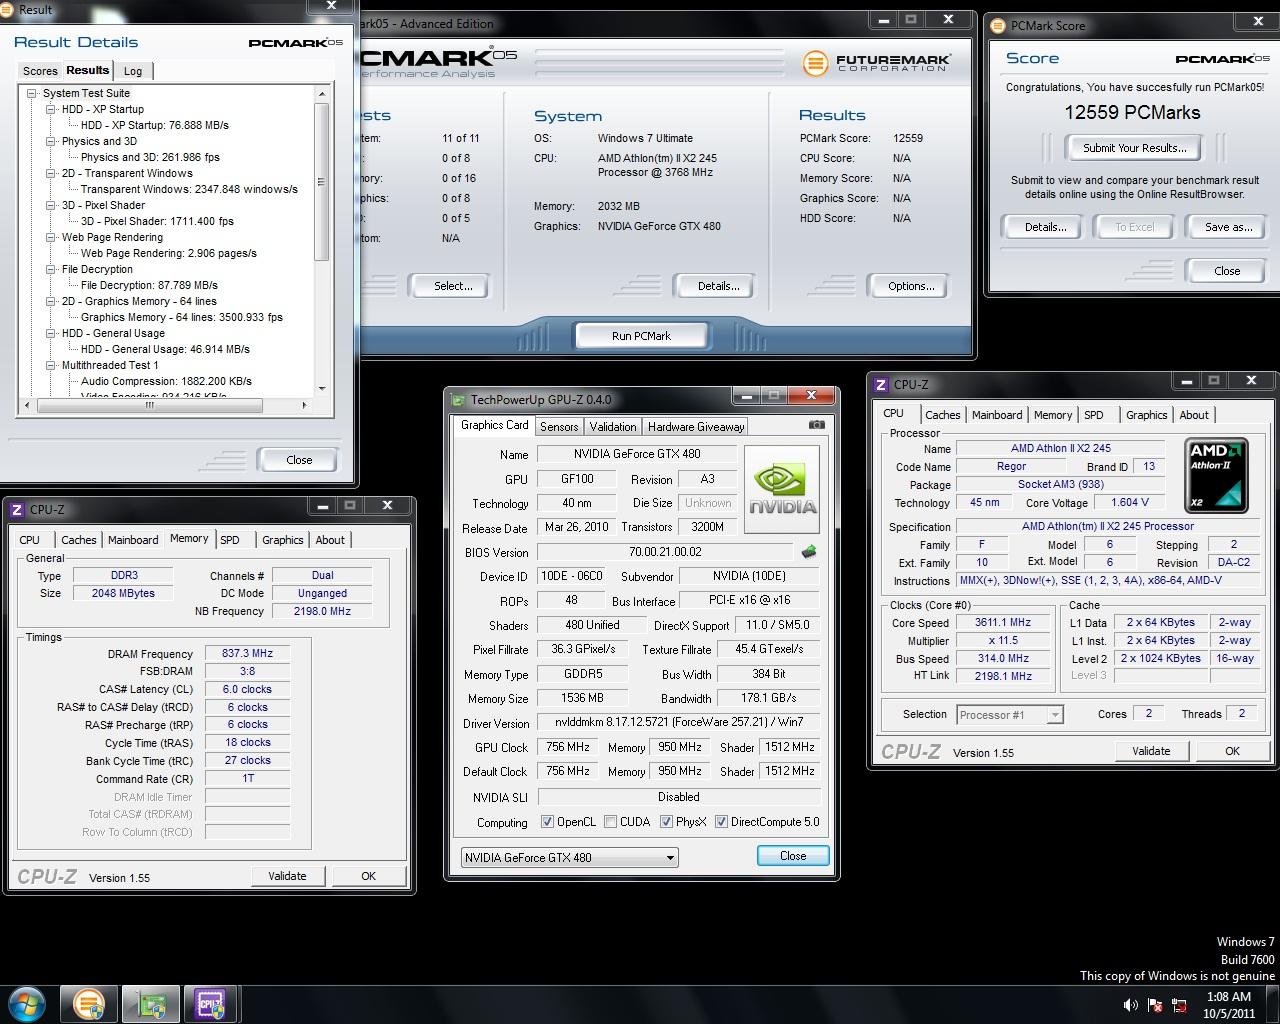Collapse System Test Suite tree node
This screenshot has height=1024, width=1280.
[x=32, y=93]
